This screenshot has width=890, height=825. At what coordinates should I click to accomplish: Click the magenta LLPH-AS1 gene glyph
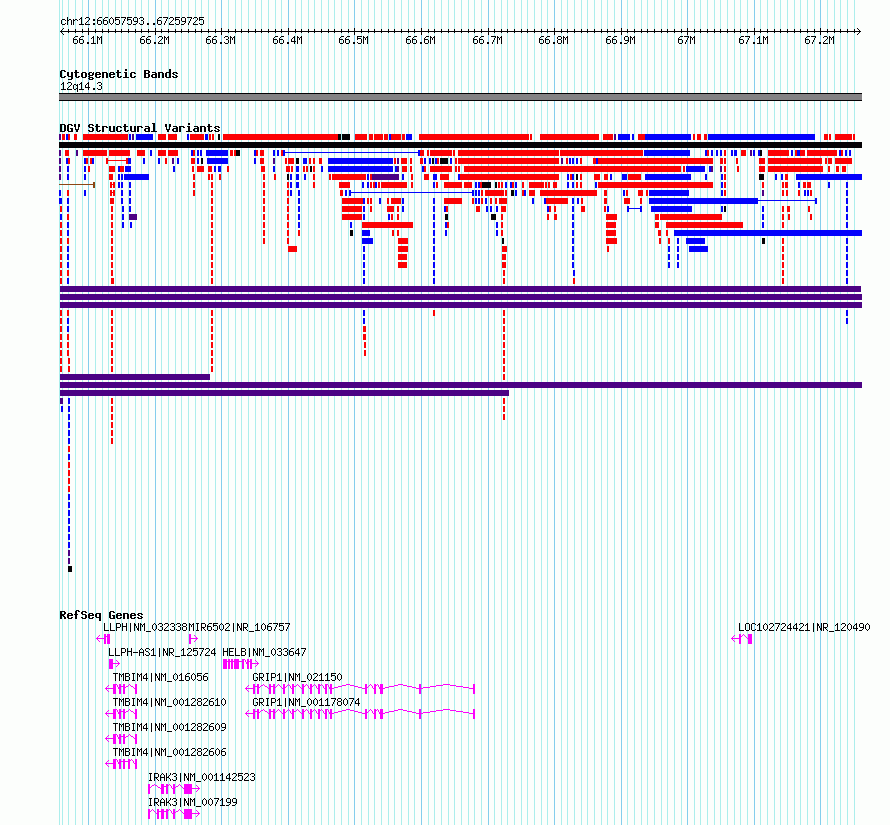click(114, 664)
